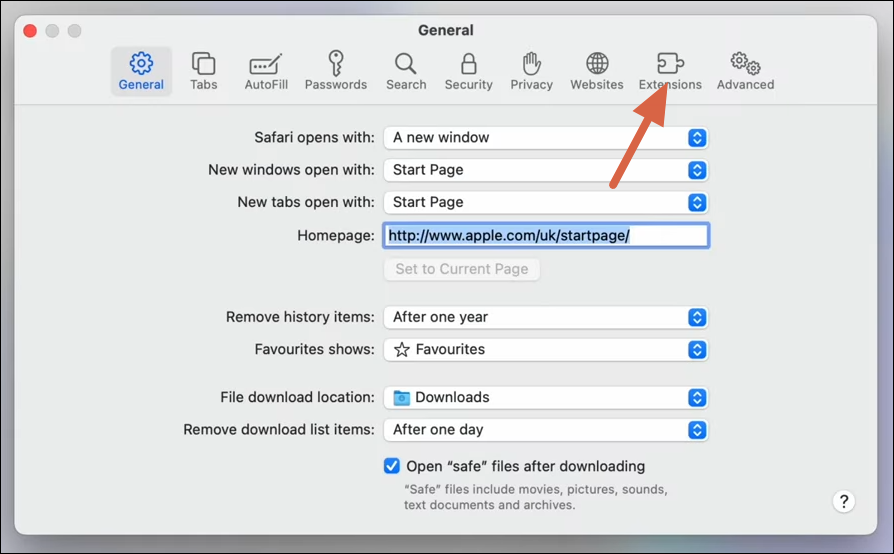Screen dimensions: 894x554
Task: Expand the Safari opens with dropdown
Action: [546, 137]
